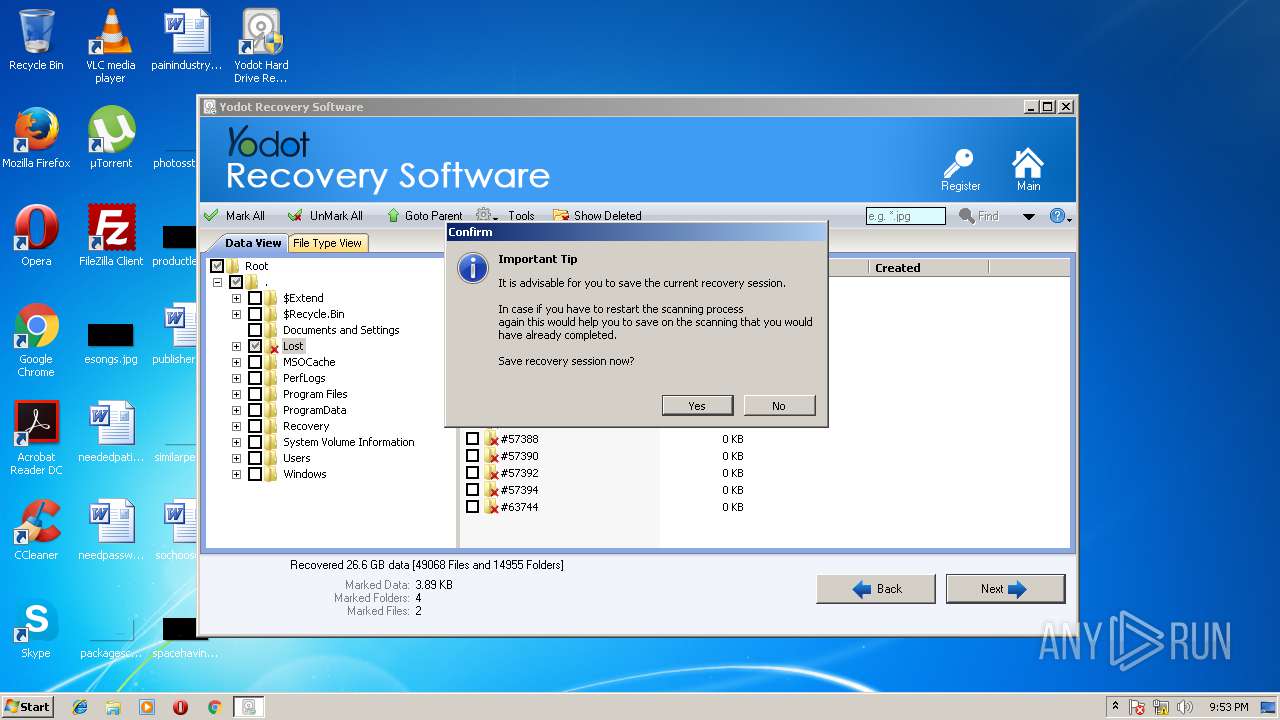The height and width of the screenshot is (720, 1280).
Task: Toggle the PerfLogs checkbox
Action: coord(255,378)
